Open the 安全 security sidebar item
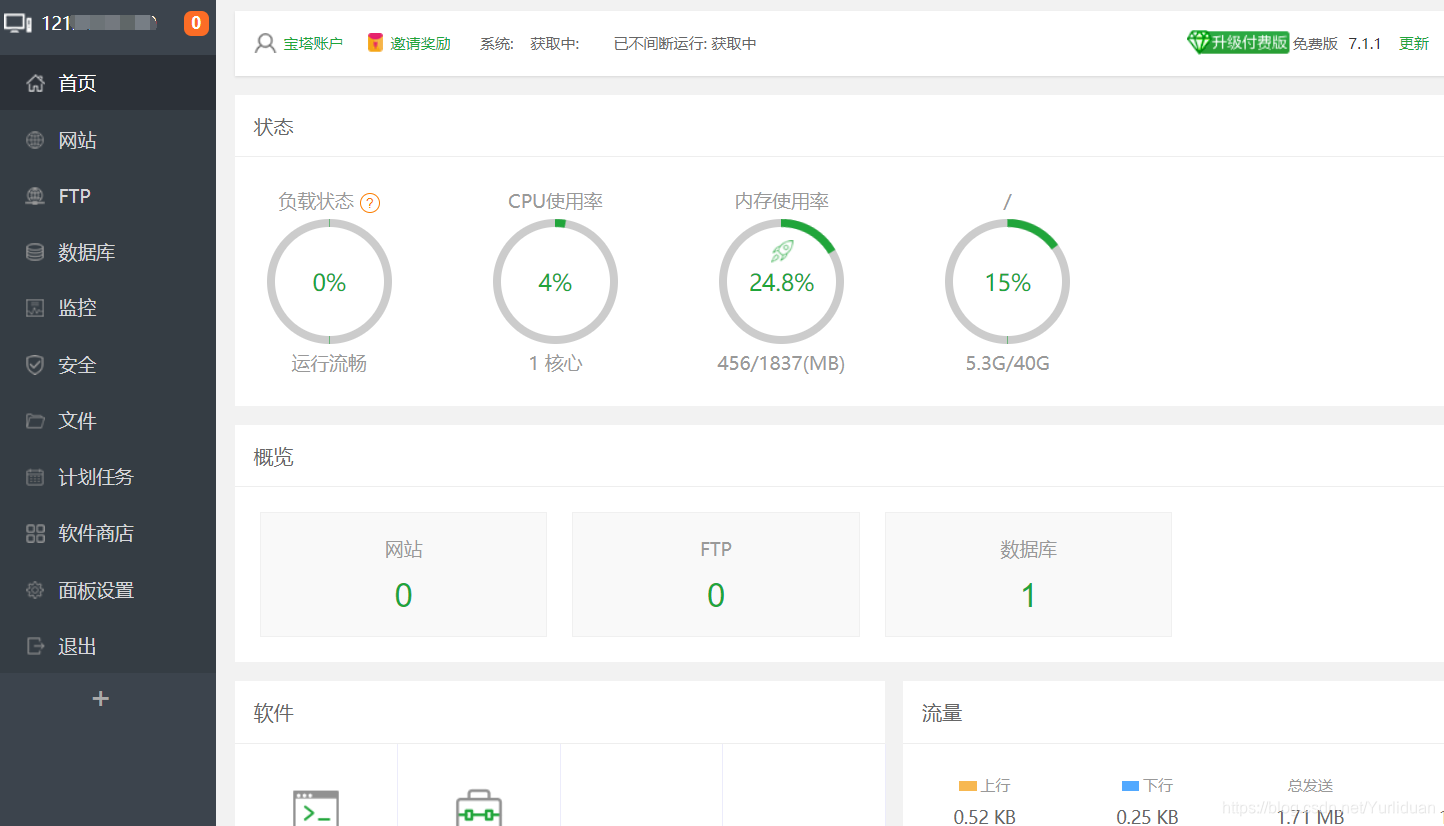The width and height of the screenshot is (1444, 826). 108,365
